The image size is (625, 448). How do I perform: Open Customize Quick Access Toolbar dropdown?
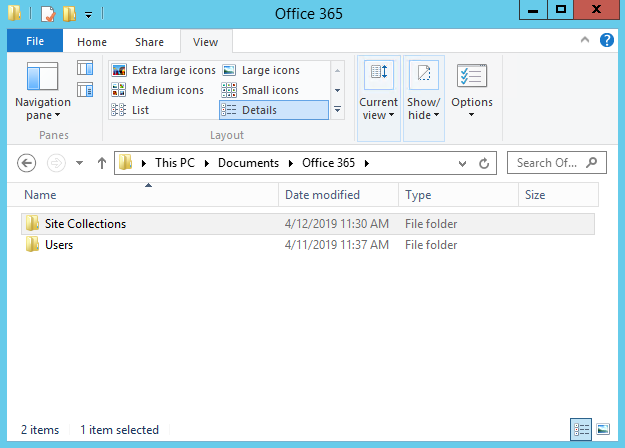[88, 15]
